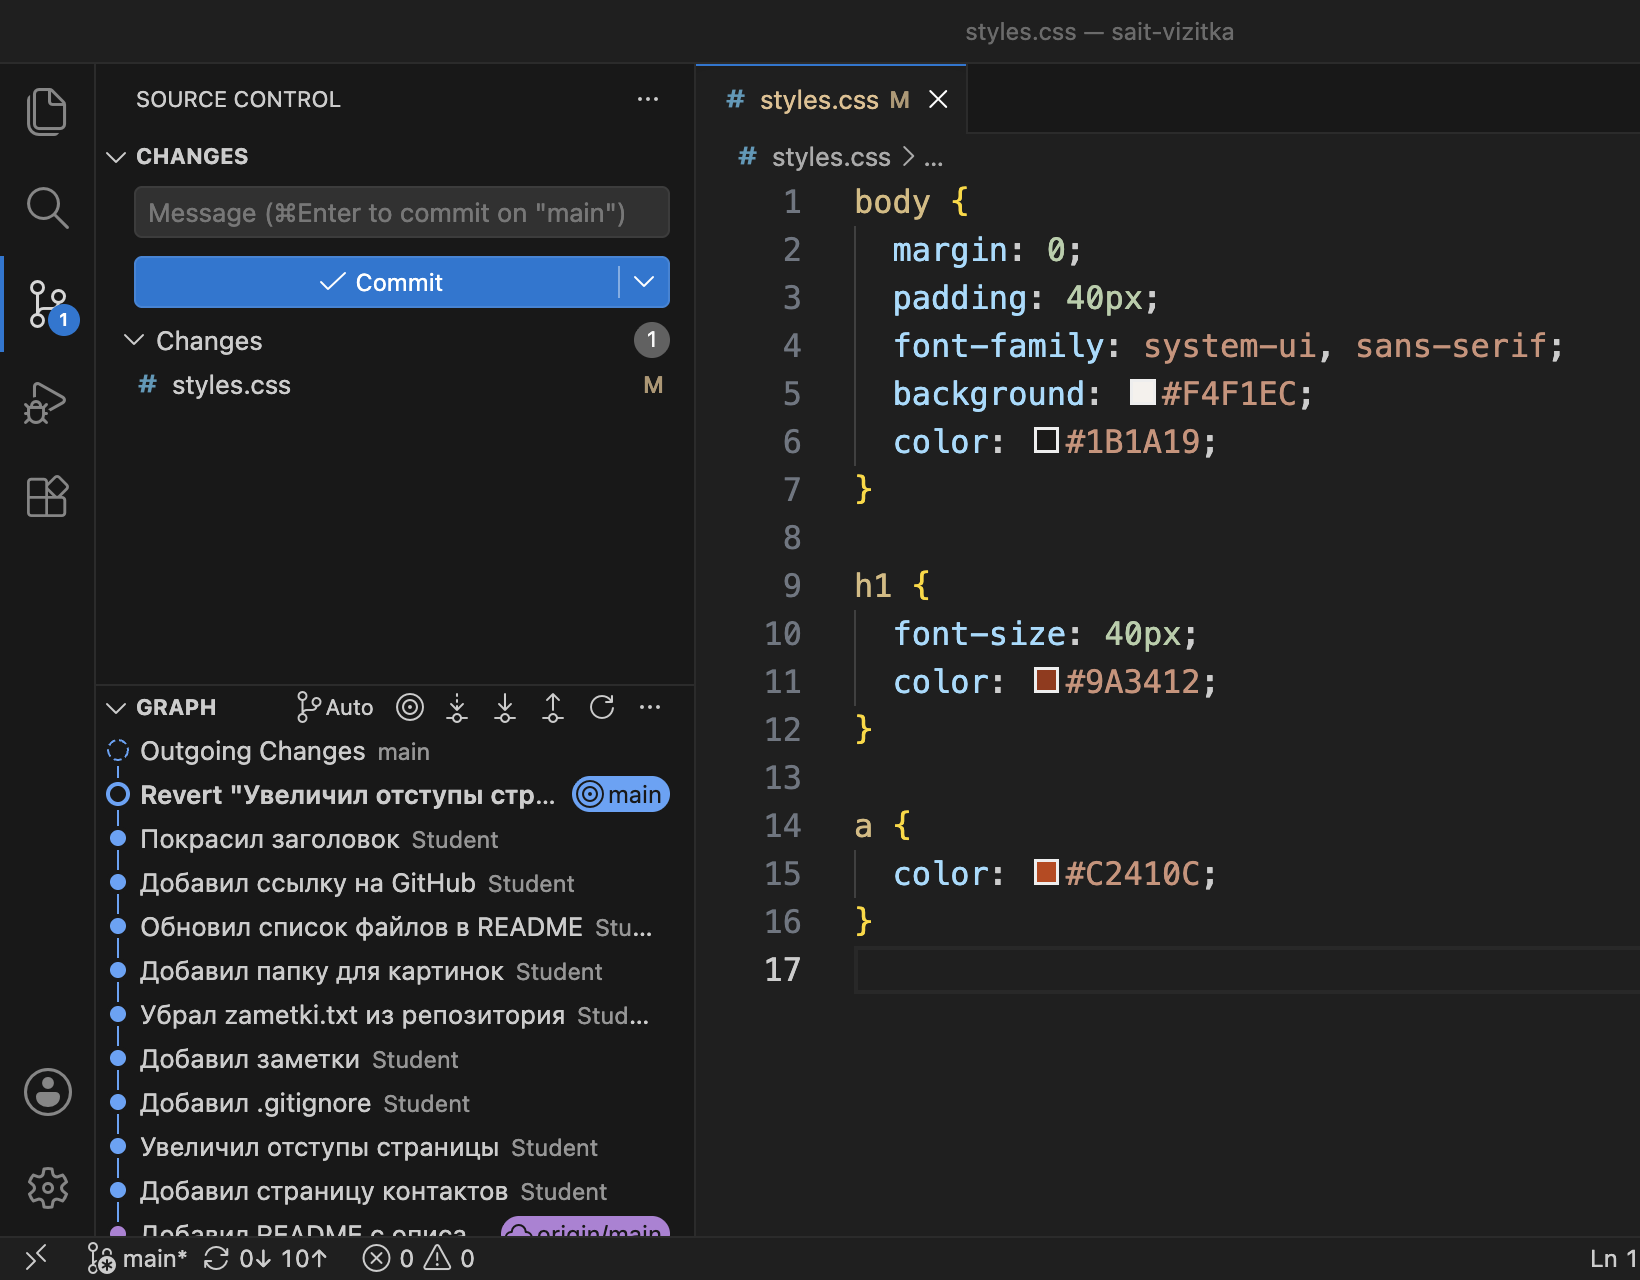Click the main branch badge in Graph
The width and height of the screenshot is (1640, 1280).
[x=621, y=795]
